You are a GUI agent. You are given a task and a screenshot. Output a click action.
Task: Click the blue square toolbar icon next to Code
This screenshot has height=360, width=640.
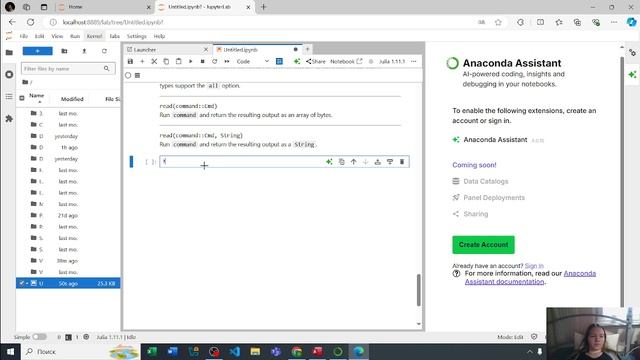279,61
